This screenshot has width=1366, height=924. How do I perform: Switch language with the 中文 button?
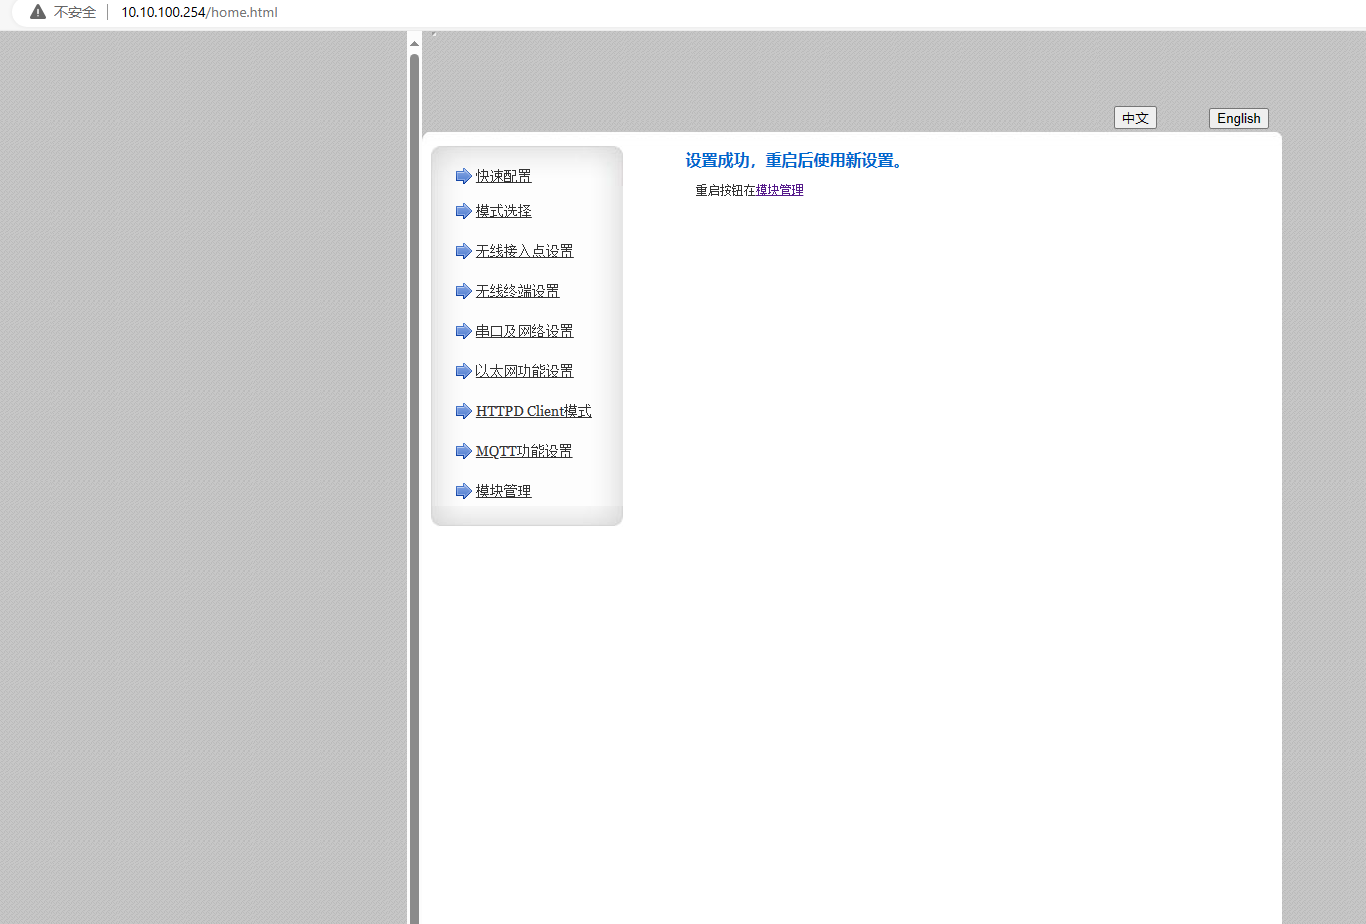(x=1135, y=118)
